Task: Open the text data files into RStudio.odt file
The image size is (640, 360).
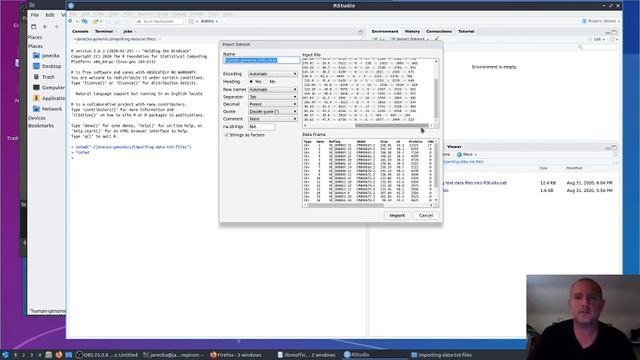Action: tap(475, 183)
